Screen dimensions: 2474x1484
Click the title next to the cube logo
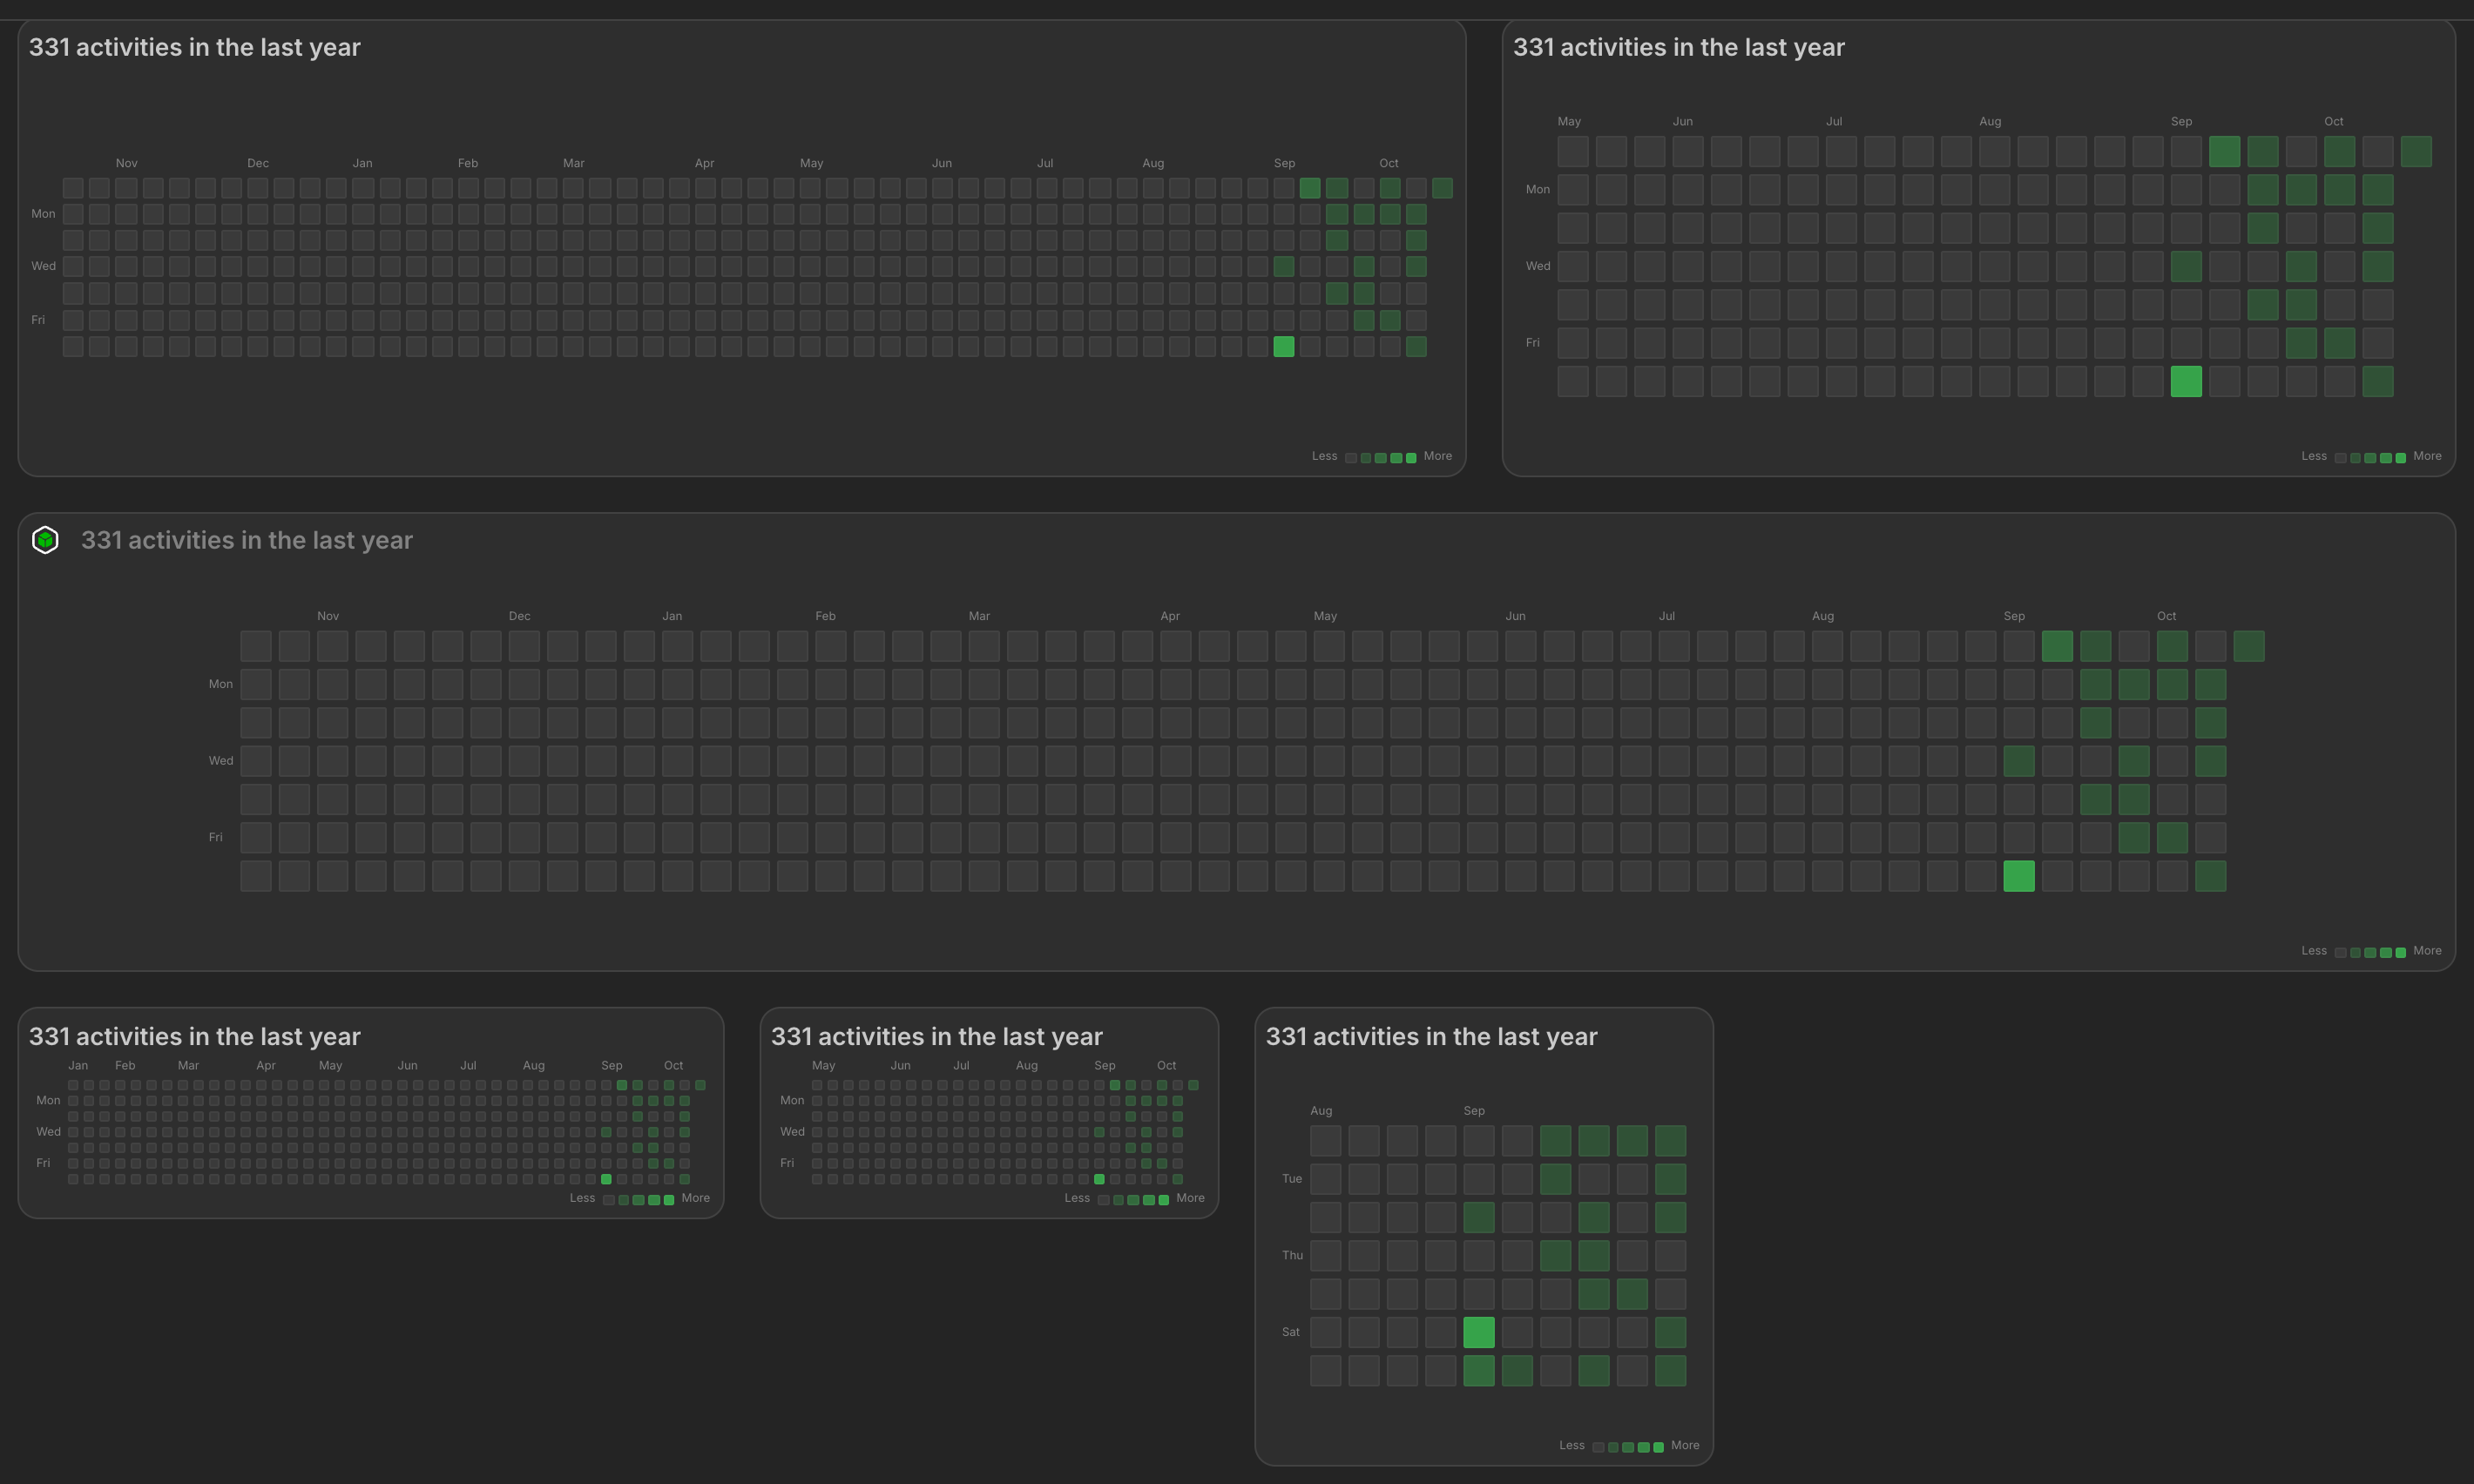pyautogui.click(x=247, y=540)
